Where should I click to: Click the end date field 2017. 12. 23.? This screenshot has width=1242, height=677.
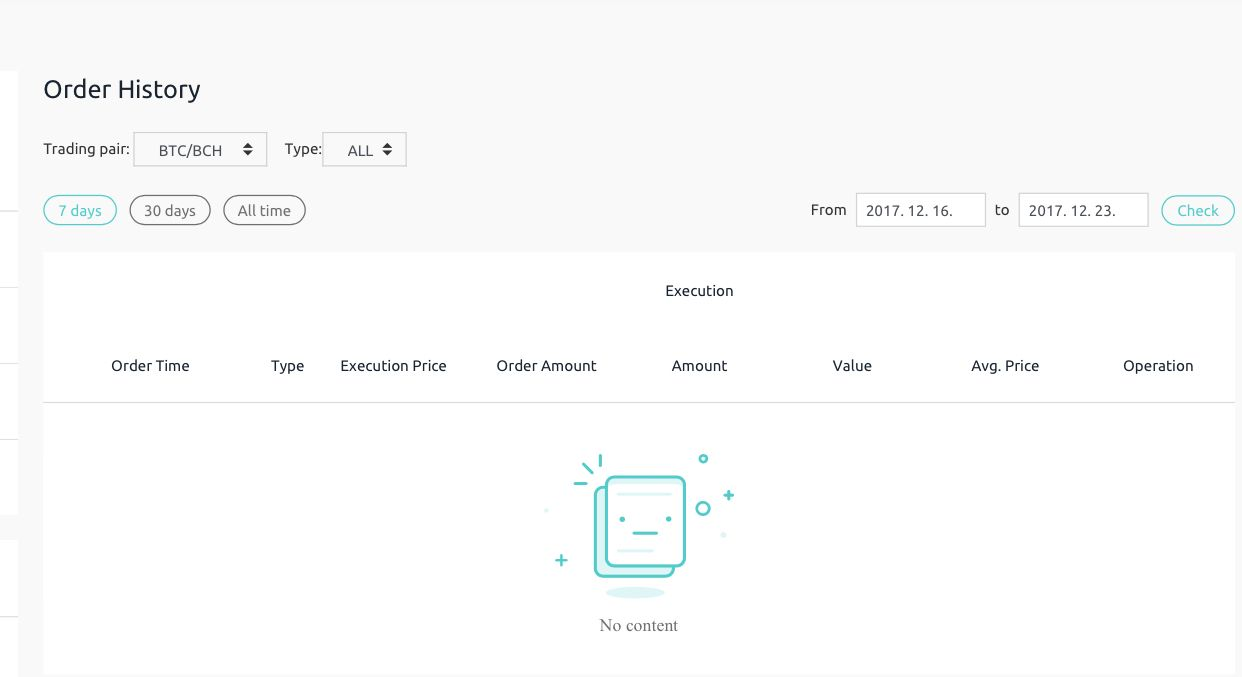1083,210
